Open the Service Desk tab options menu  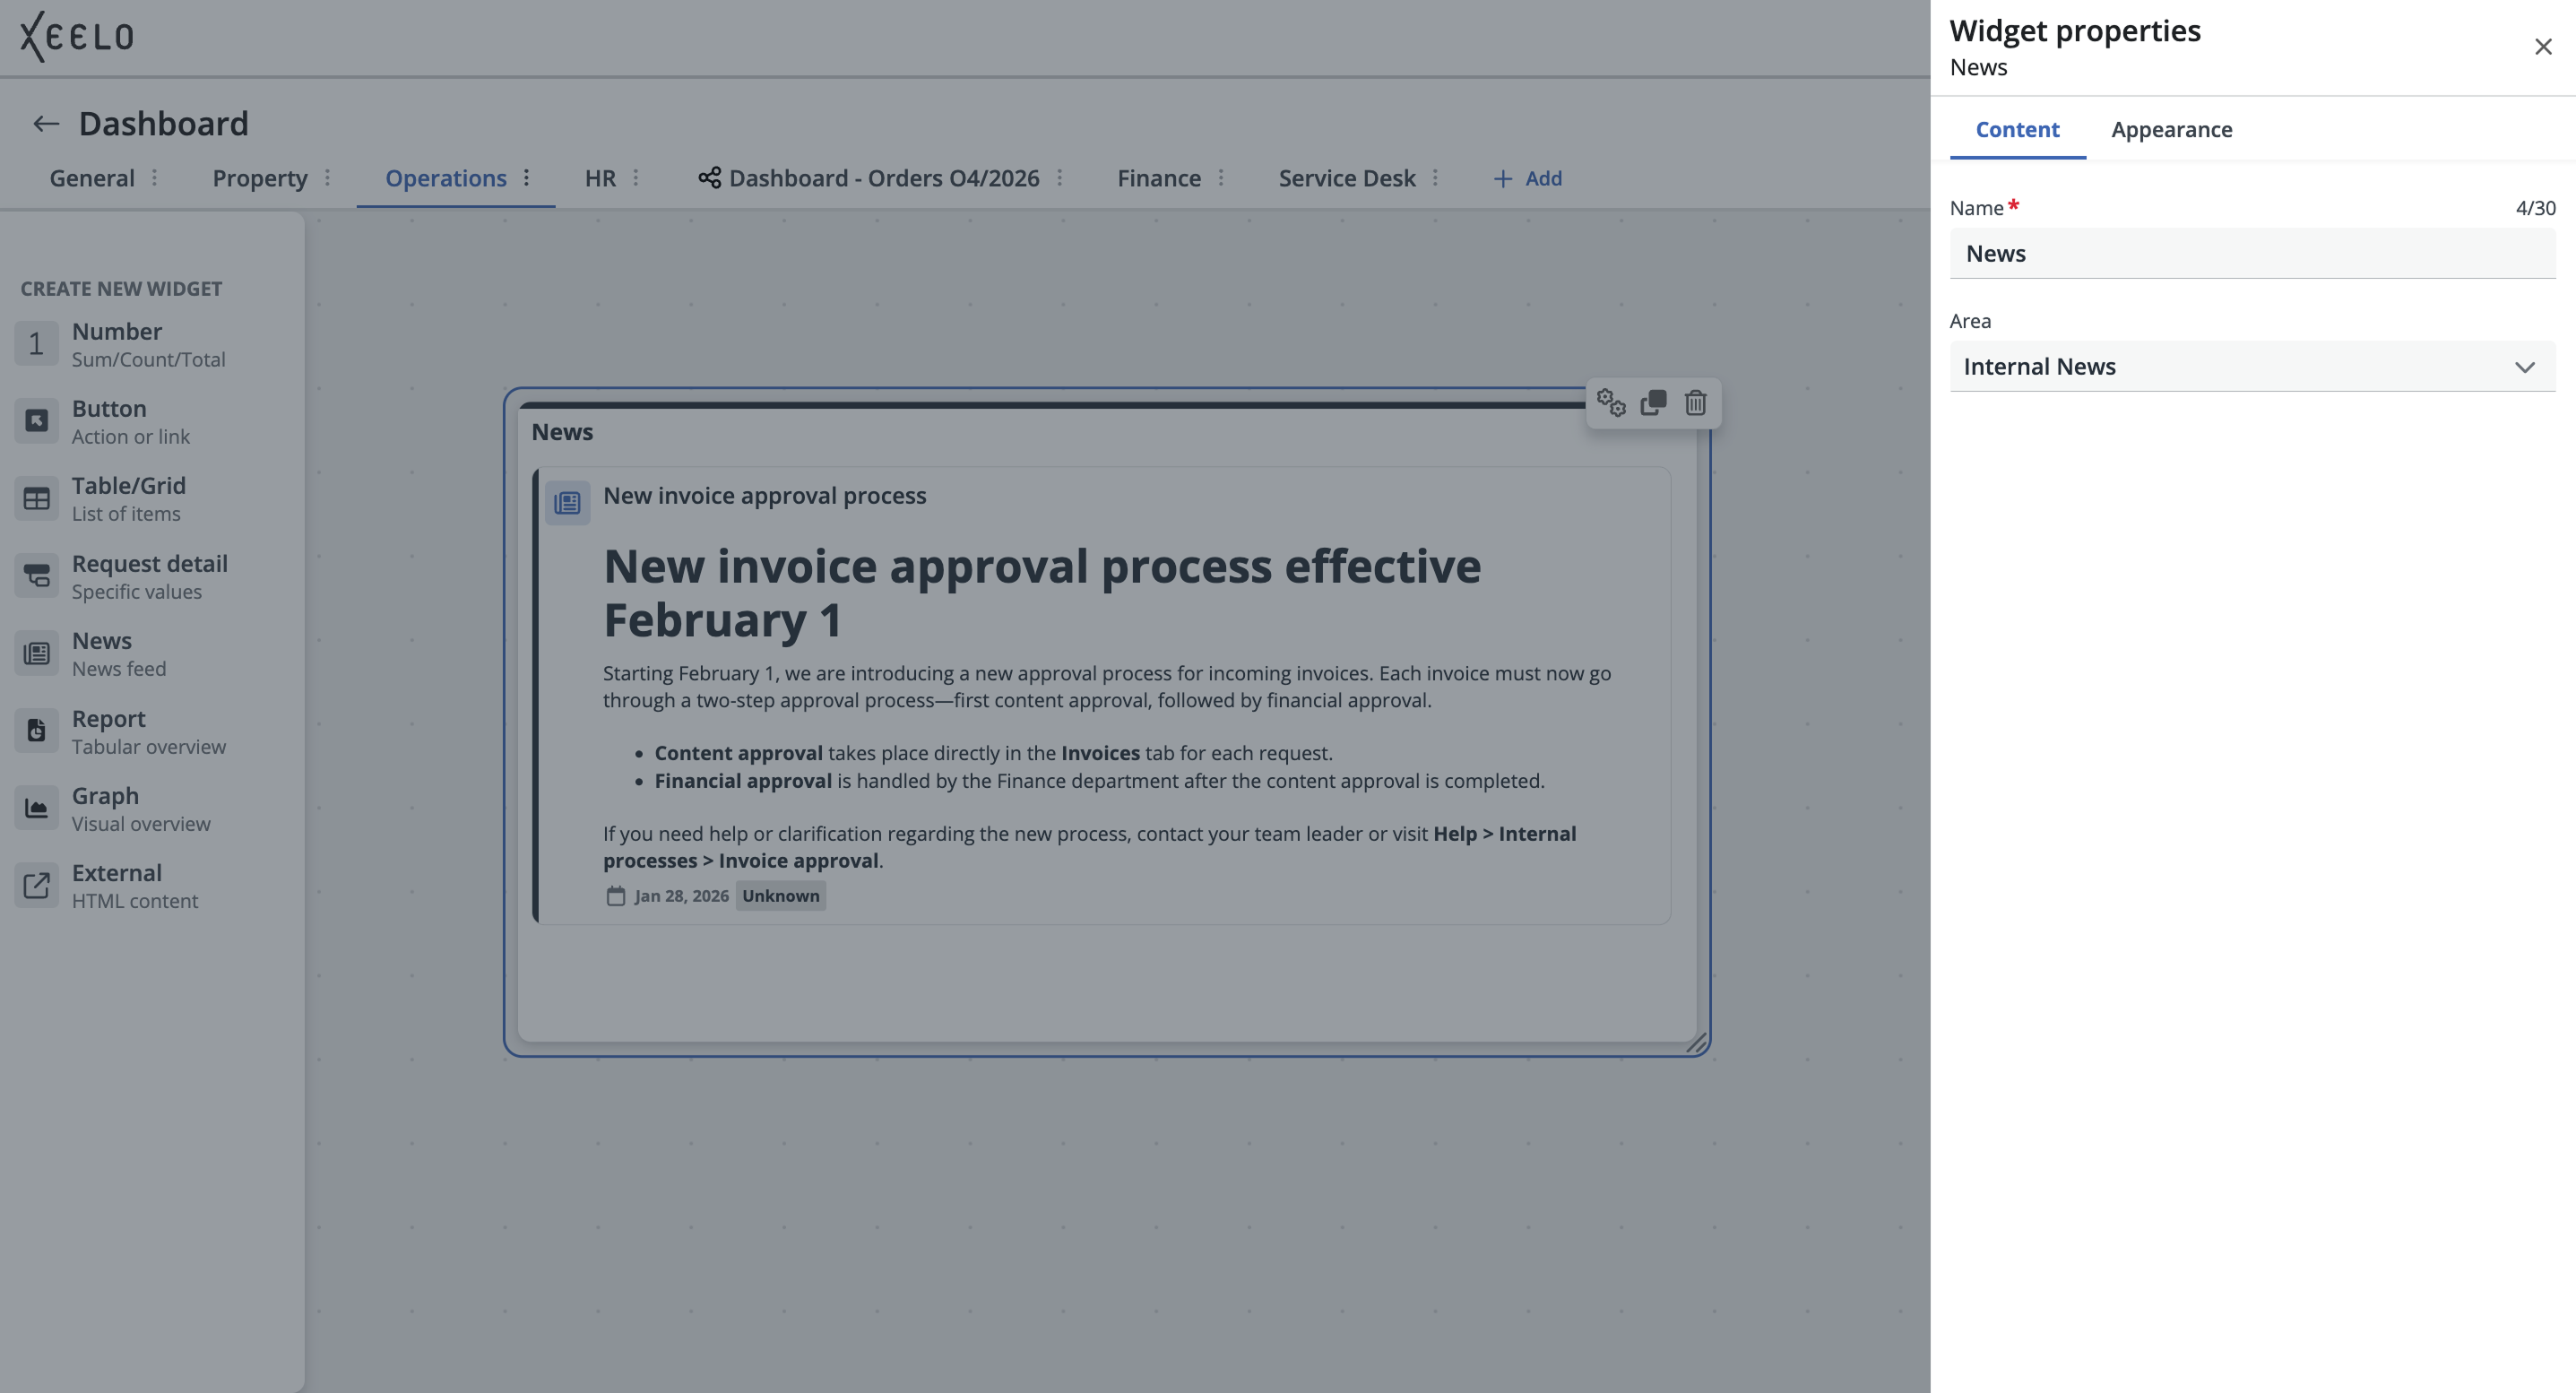pyautogui.click(x=1435, y=178)
